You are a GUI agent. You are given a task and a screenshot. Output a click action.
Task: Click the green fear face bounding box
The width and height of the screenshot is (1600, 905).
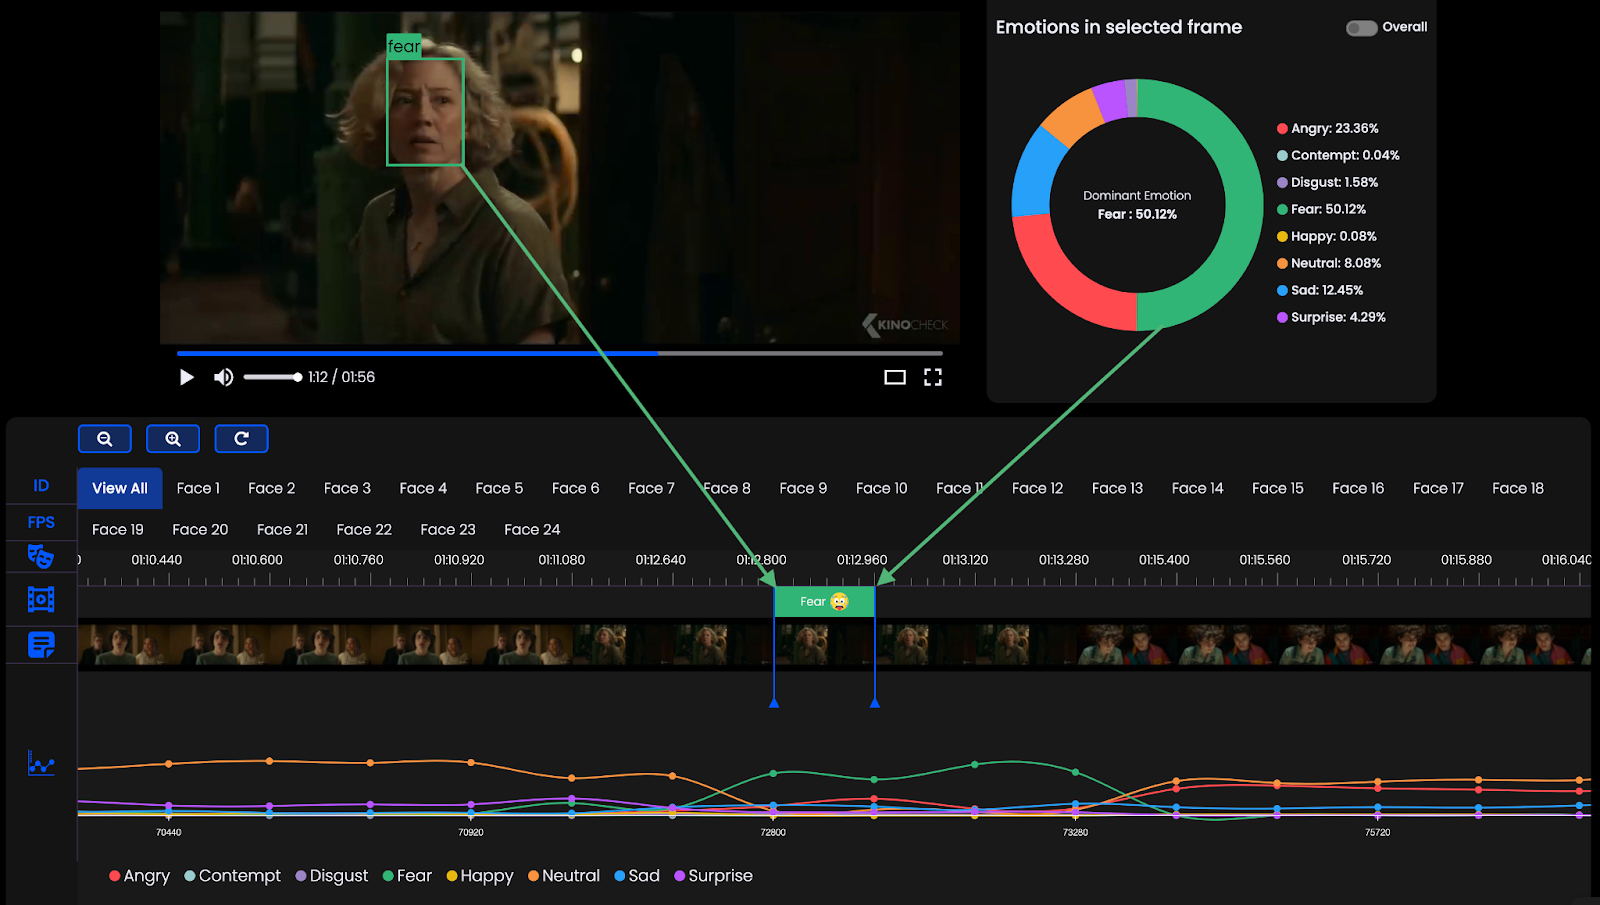(425, 111)
